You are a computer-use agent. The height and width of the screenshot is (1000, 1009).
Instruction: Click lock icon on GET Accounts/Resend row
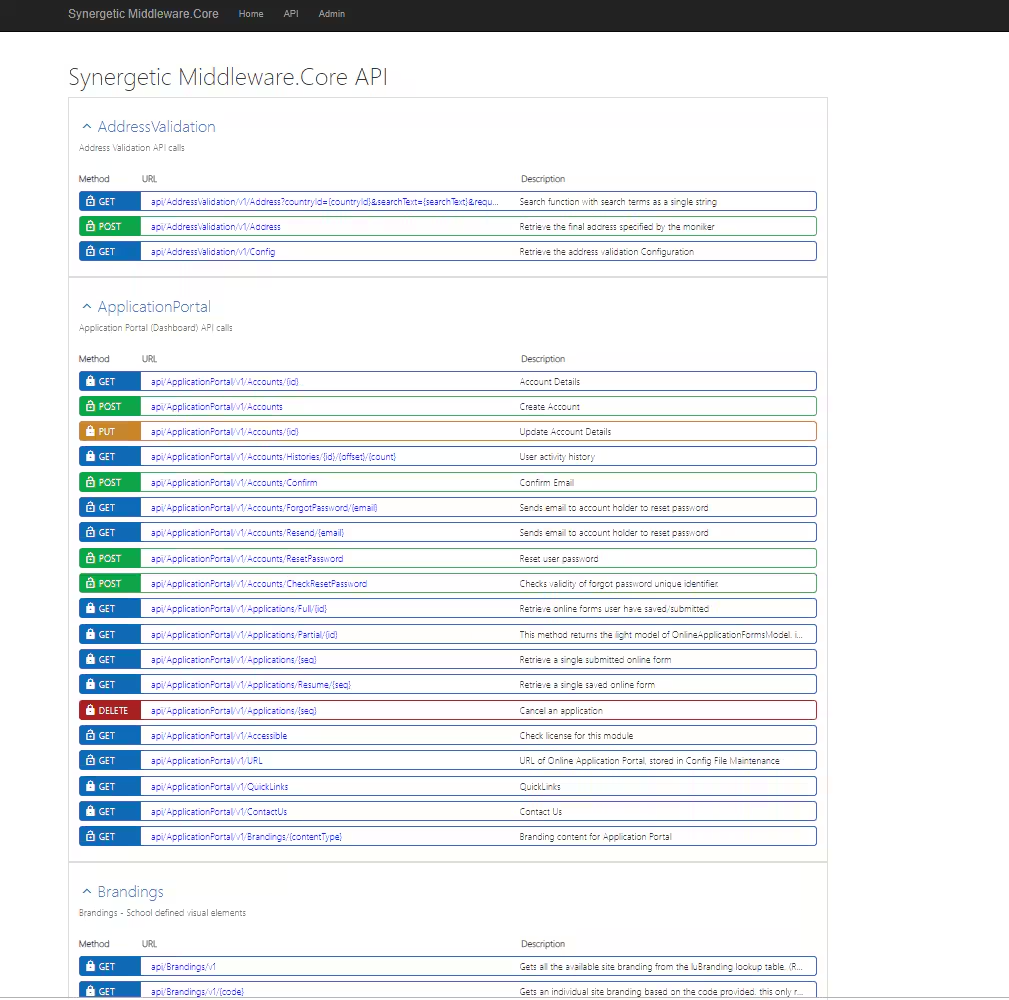point(90,533)
